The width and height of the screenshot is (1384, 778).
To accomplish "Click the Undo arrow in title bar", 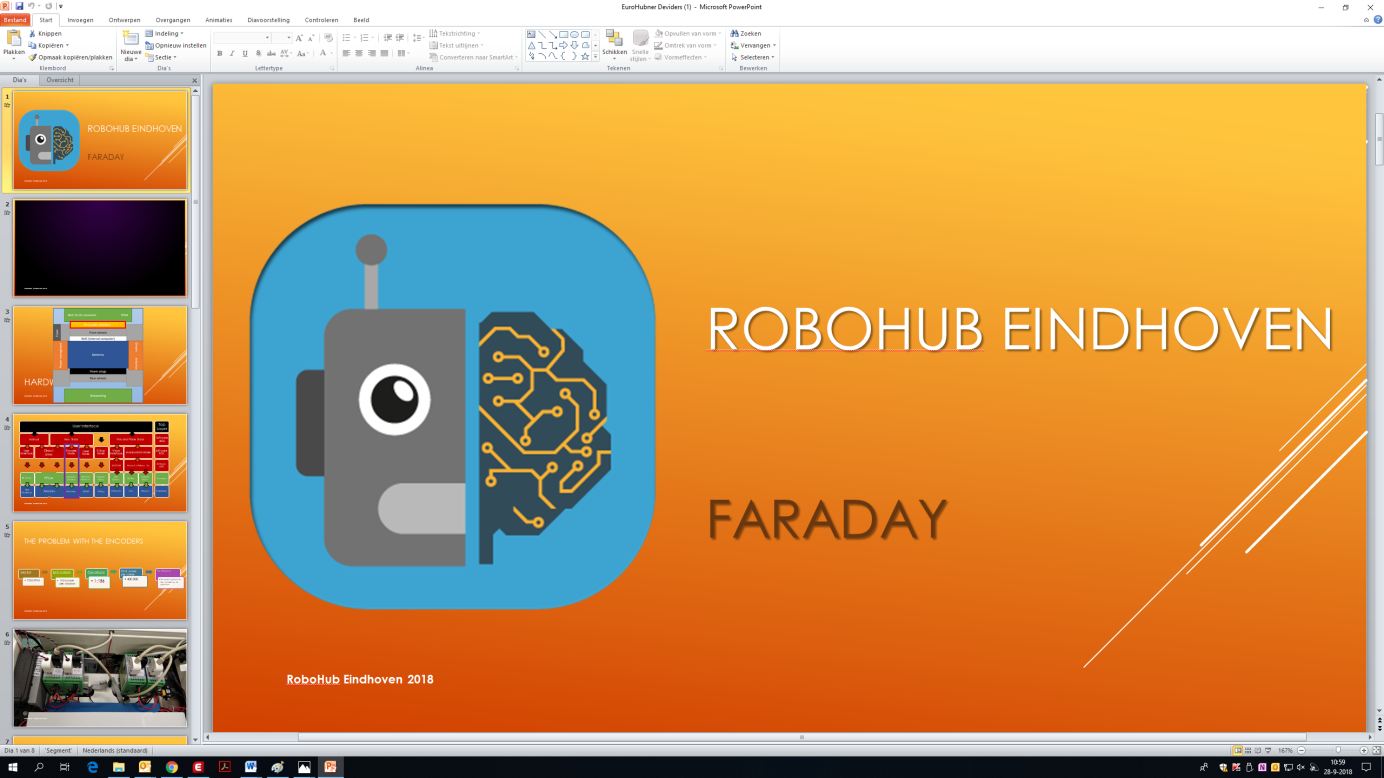I will click(32, 6).
